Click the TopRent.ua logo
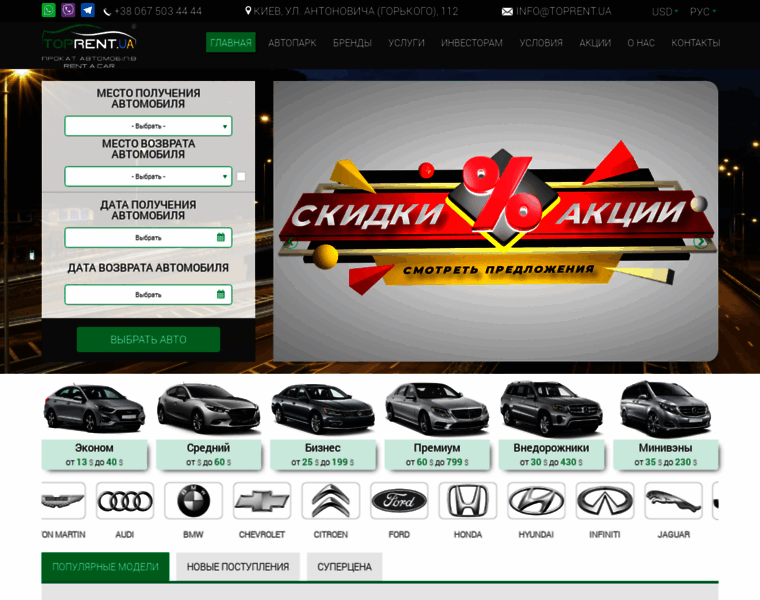This screenshot has height=600, width=760. (89, 47)
